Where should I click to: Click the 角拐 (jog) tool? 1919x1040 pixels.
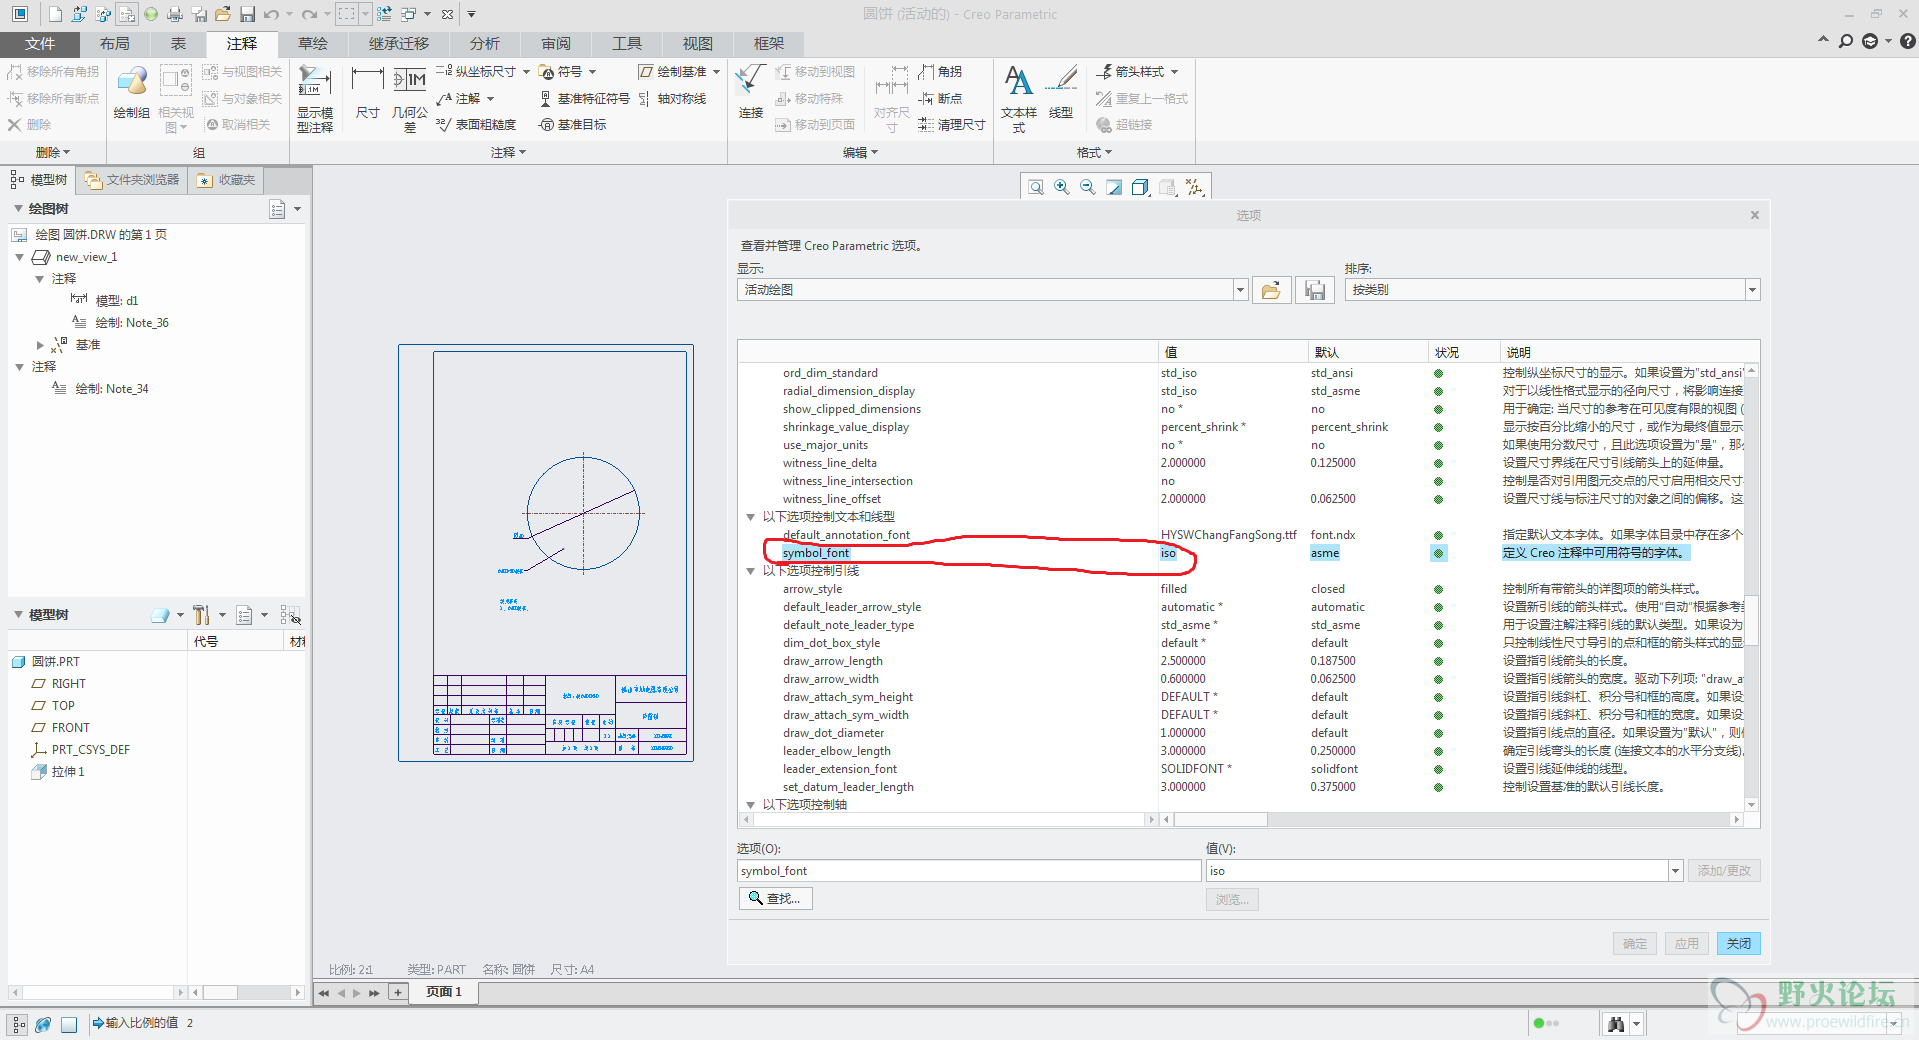940,72
